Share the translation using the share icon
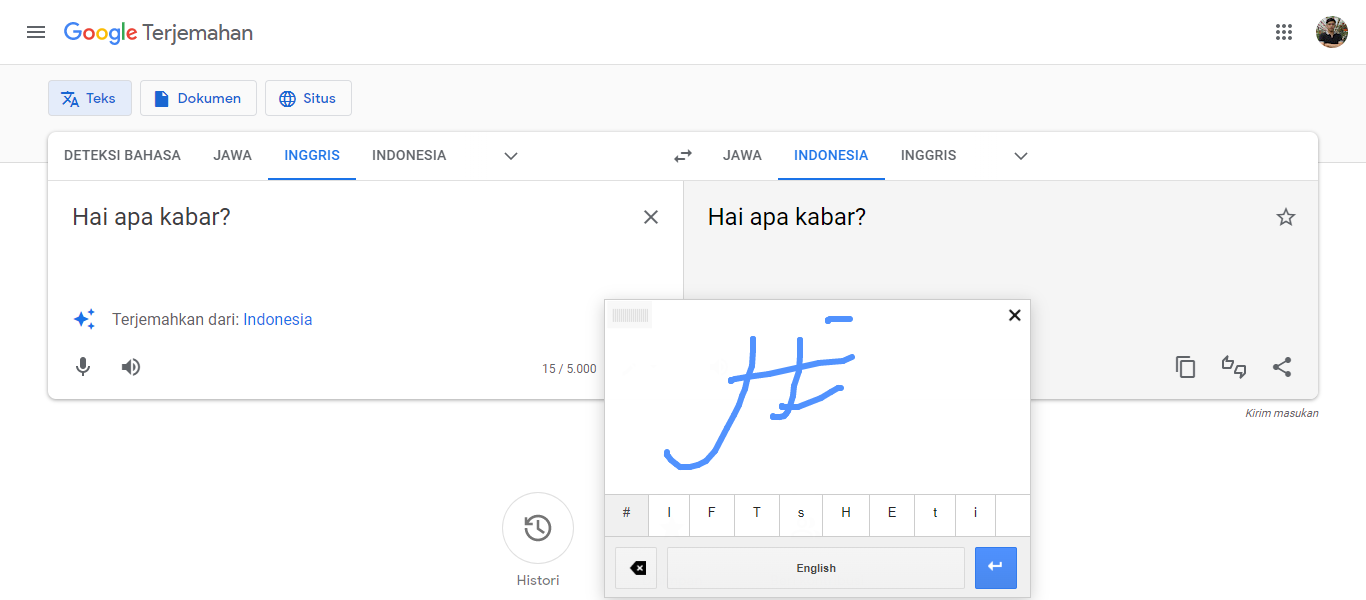 click(x=1282, y=367)
